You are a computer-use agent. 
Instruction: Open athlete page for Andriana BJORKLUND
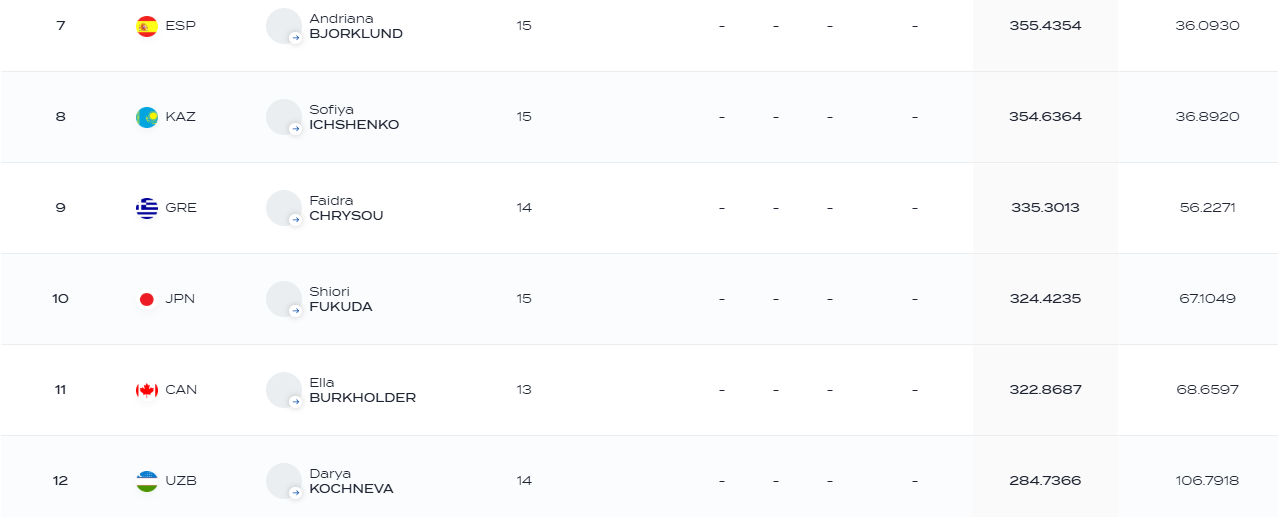(x=356, y=26)
